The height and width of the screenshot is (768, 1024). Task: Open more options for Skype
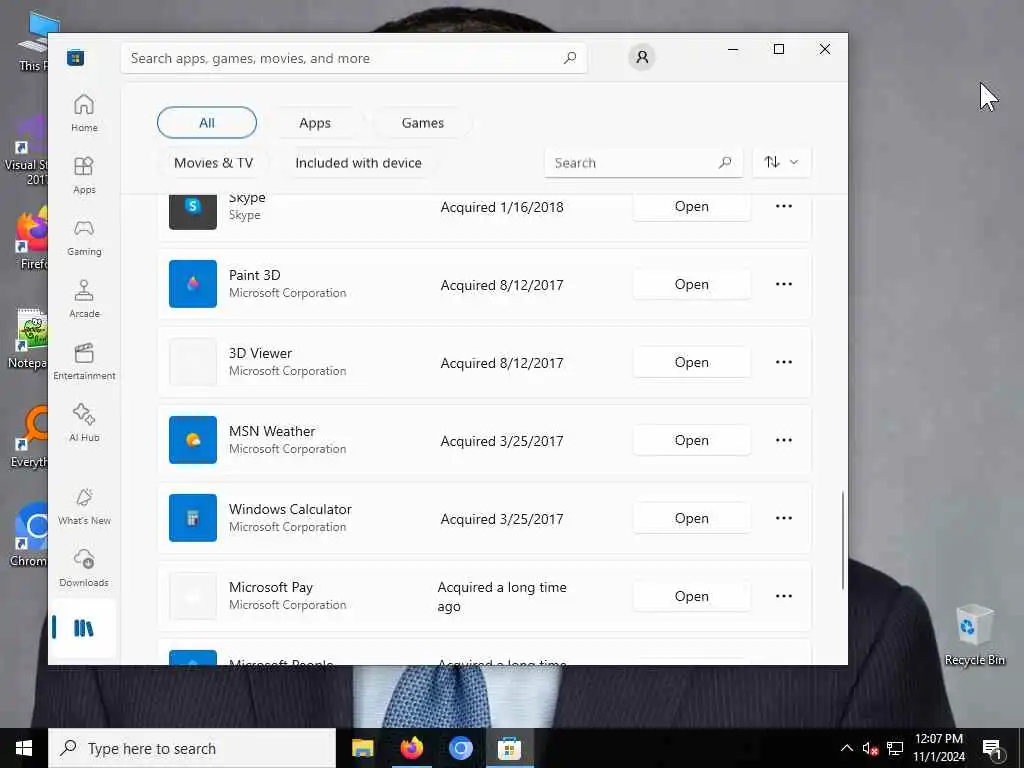(784, 206)
